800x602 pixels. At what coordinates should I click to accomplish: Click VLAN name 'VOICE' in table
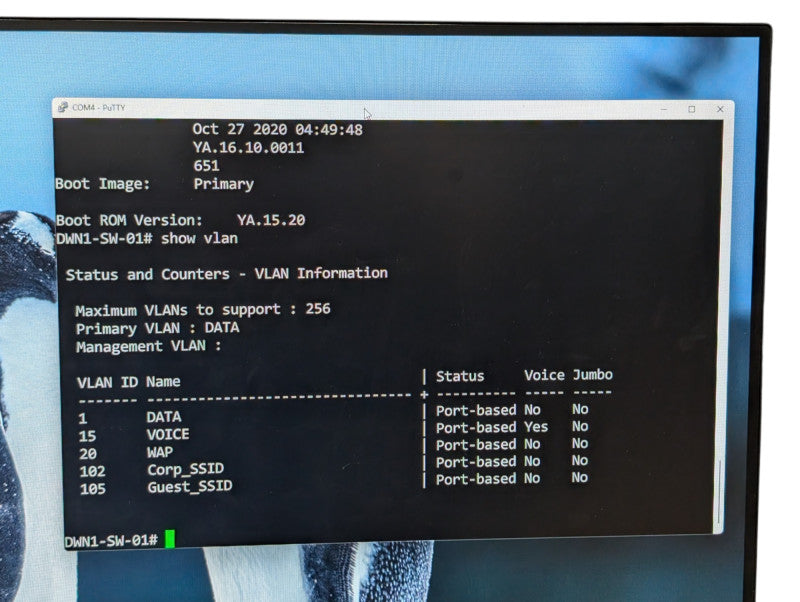168,435
